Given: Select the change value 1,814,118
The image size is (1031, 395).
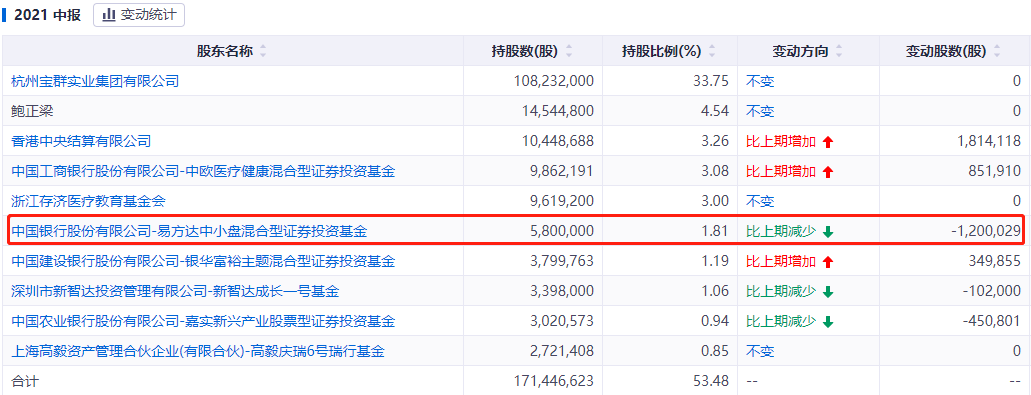Looking at the screenshot, I should coord(988,141).
